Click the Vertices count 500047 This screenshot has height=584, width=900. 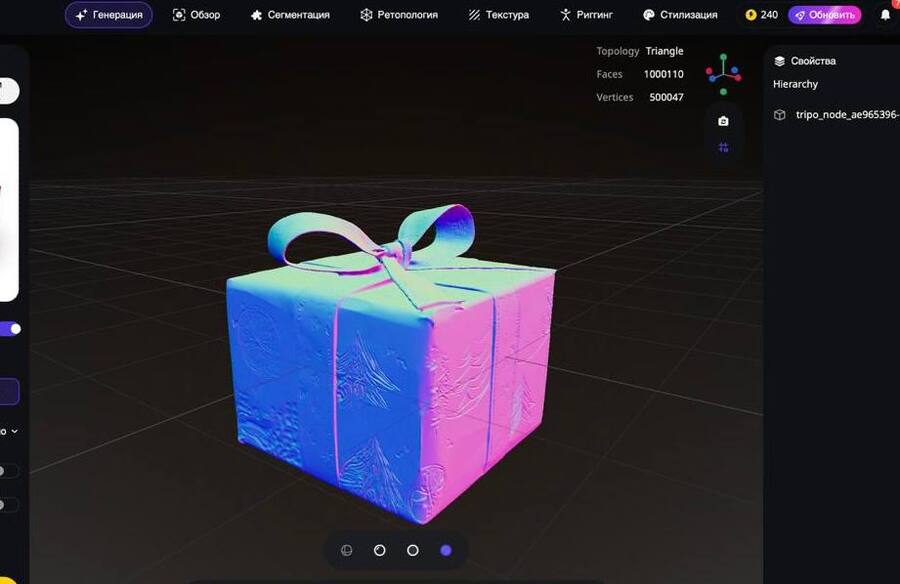pos(666,97)
